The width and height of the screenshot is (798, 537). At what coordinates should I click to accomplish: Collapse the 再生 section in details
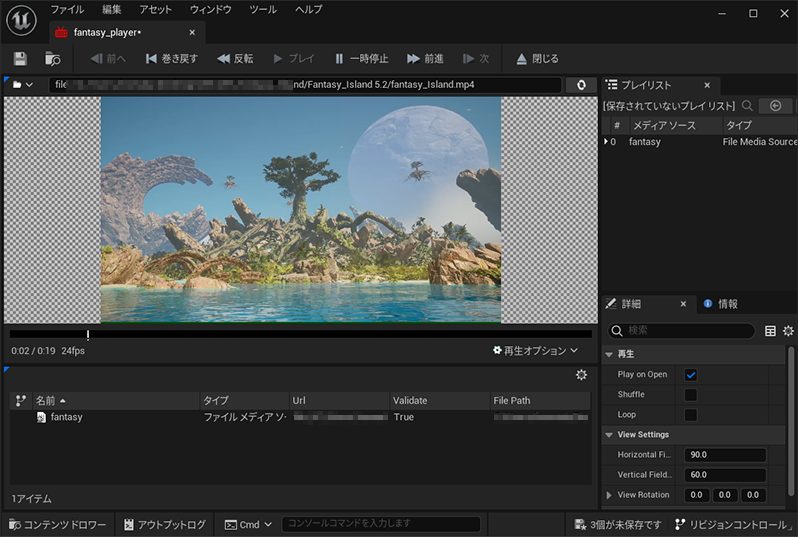pyautogui.click(x=609, y=354)
